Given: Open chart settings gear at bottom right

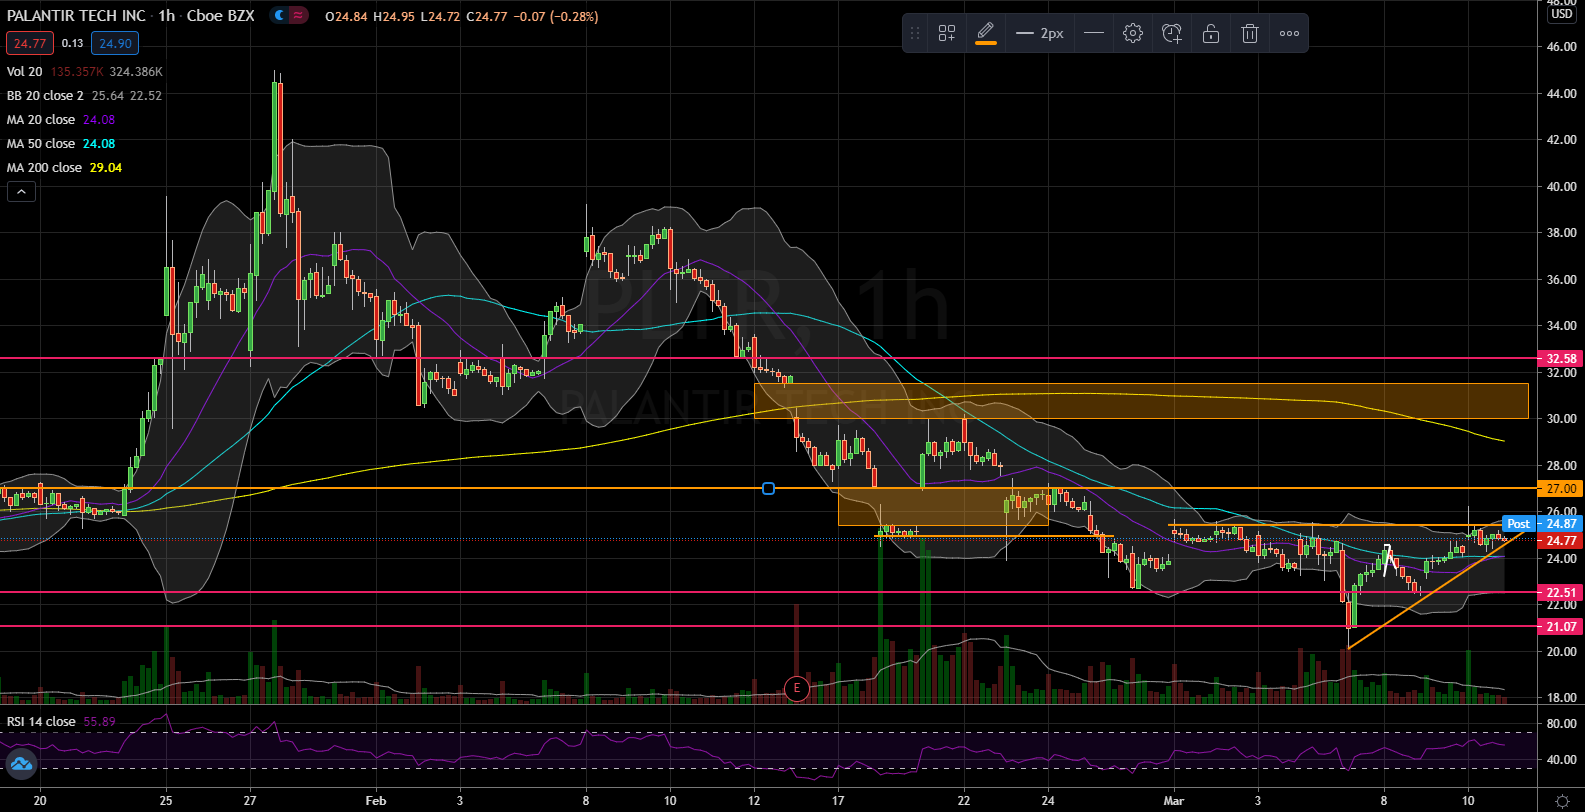Looking at the screenshot, I should (x=1562, y=801).
